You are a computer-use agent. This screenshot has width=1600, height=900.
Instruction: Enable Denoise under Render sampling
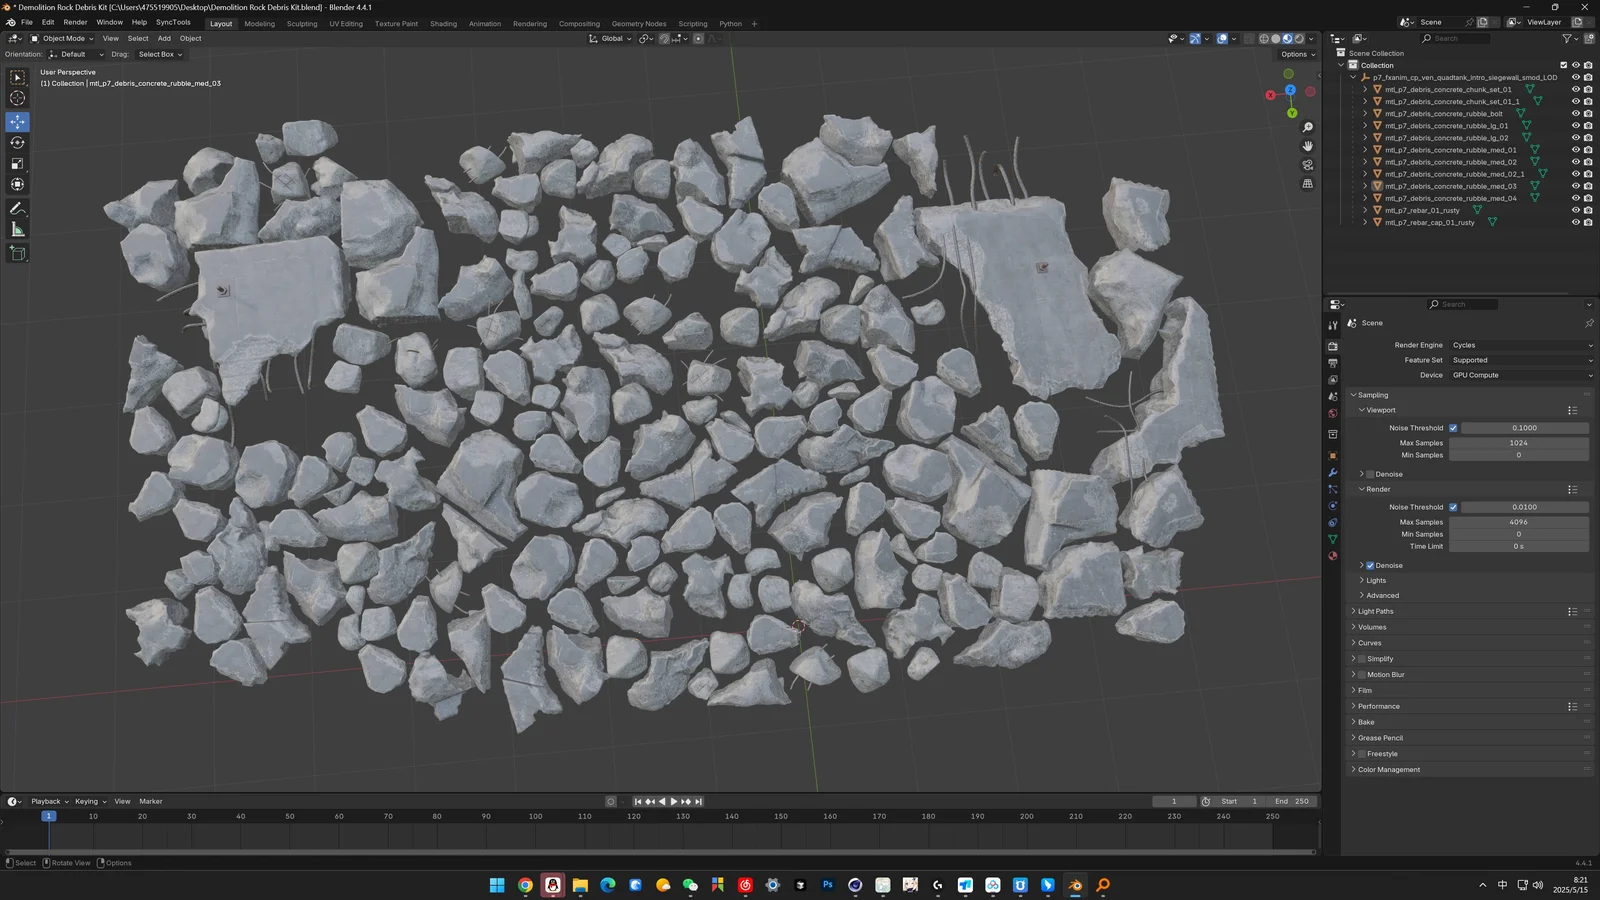[1370, 565]
